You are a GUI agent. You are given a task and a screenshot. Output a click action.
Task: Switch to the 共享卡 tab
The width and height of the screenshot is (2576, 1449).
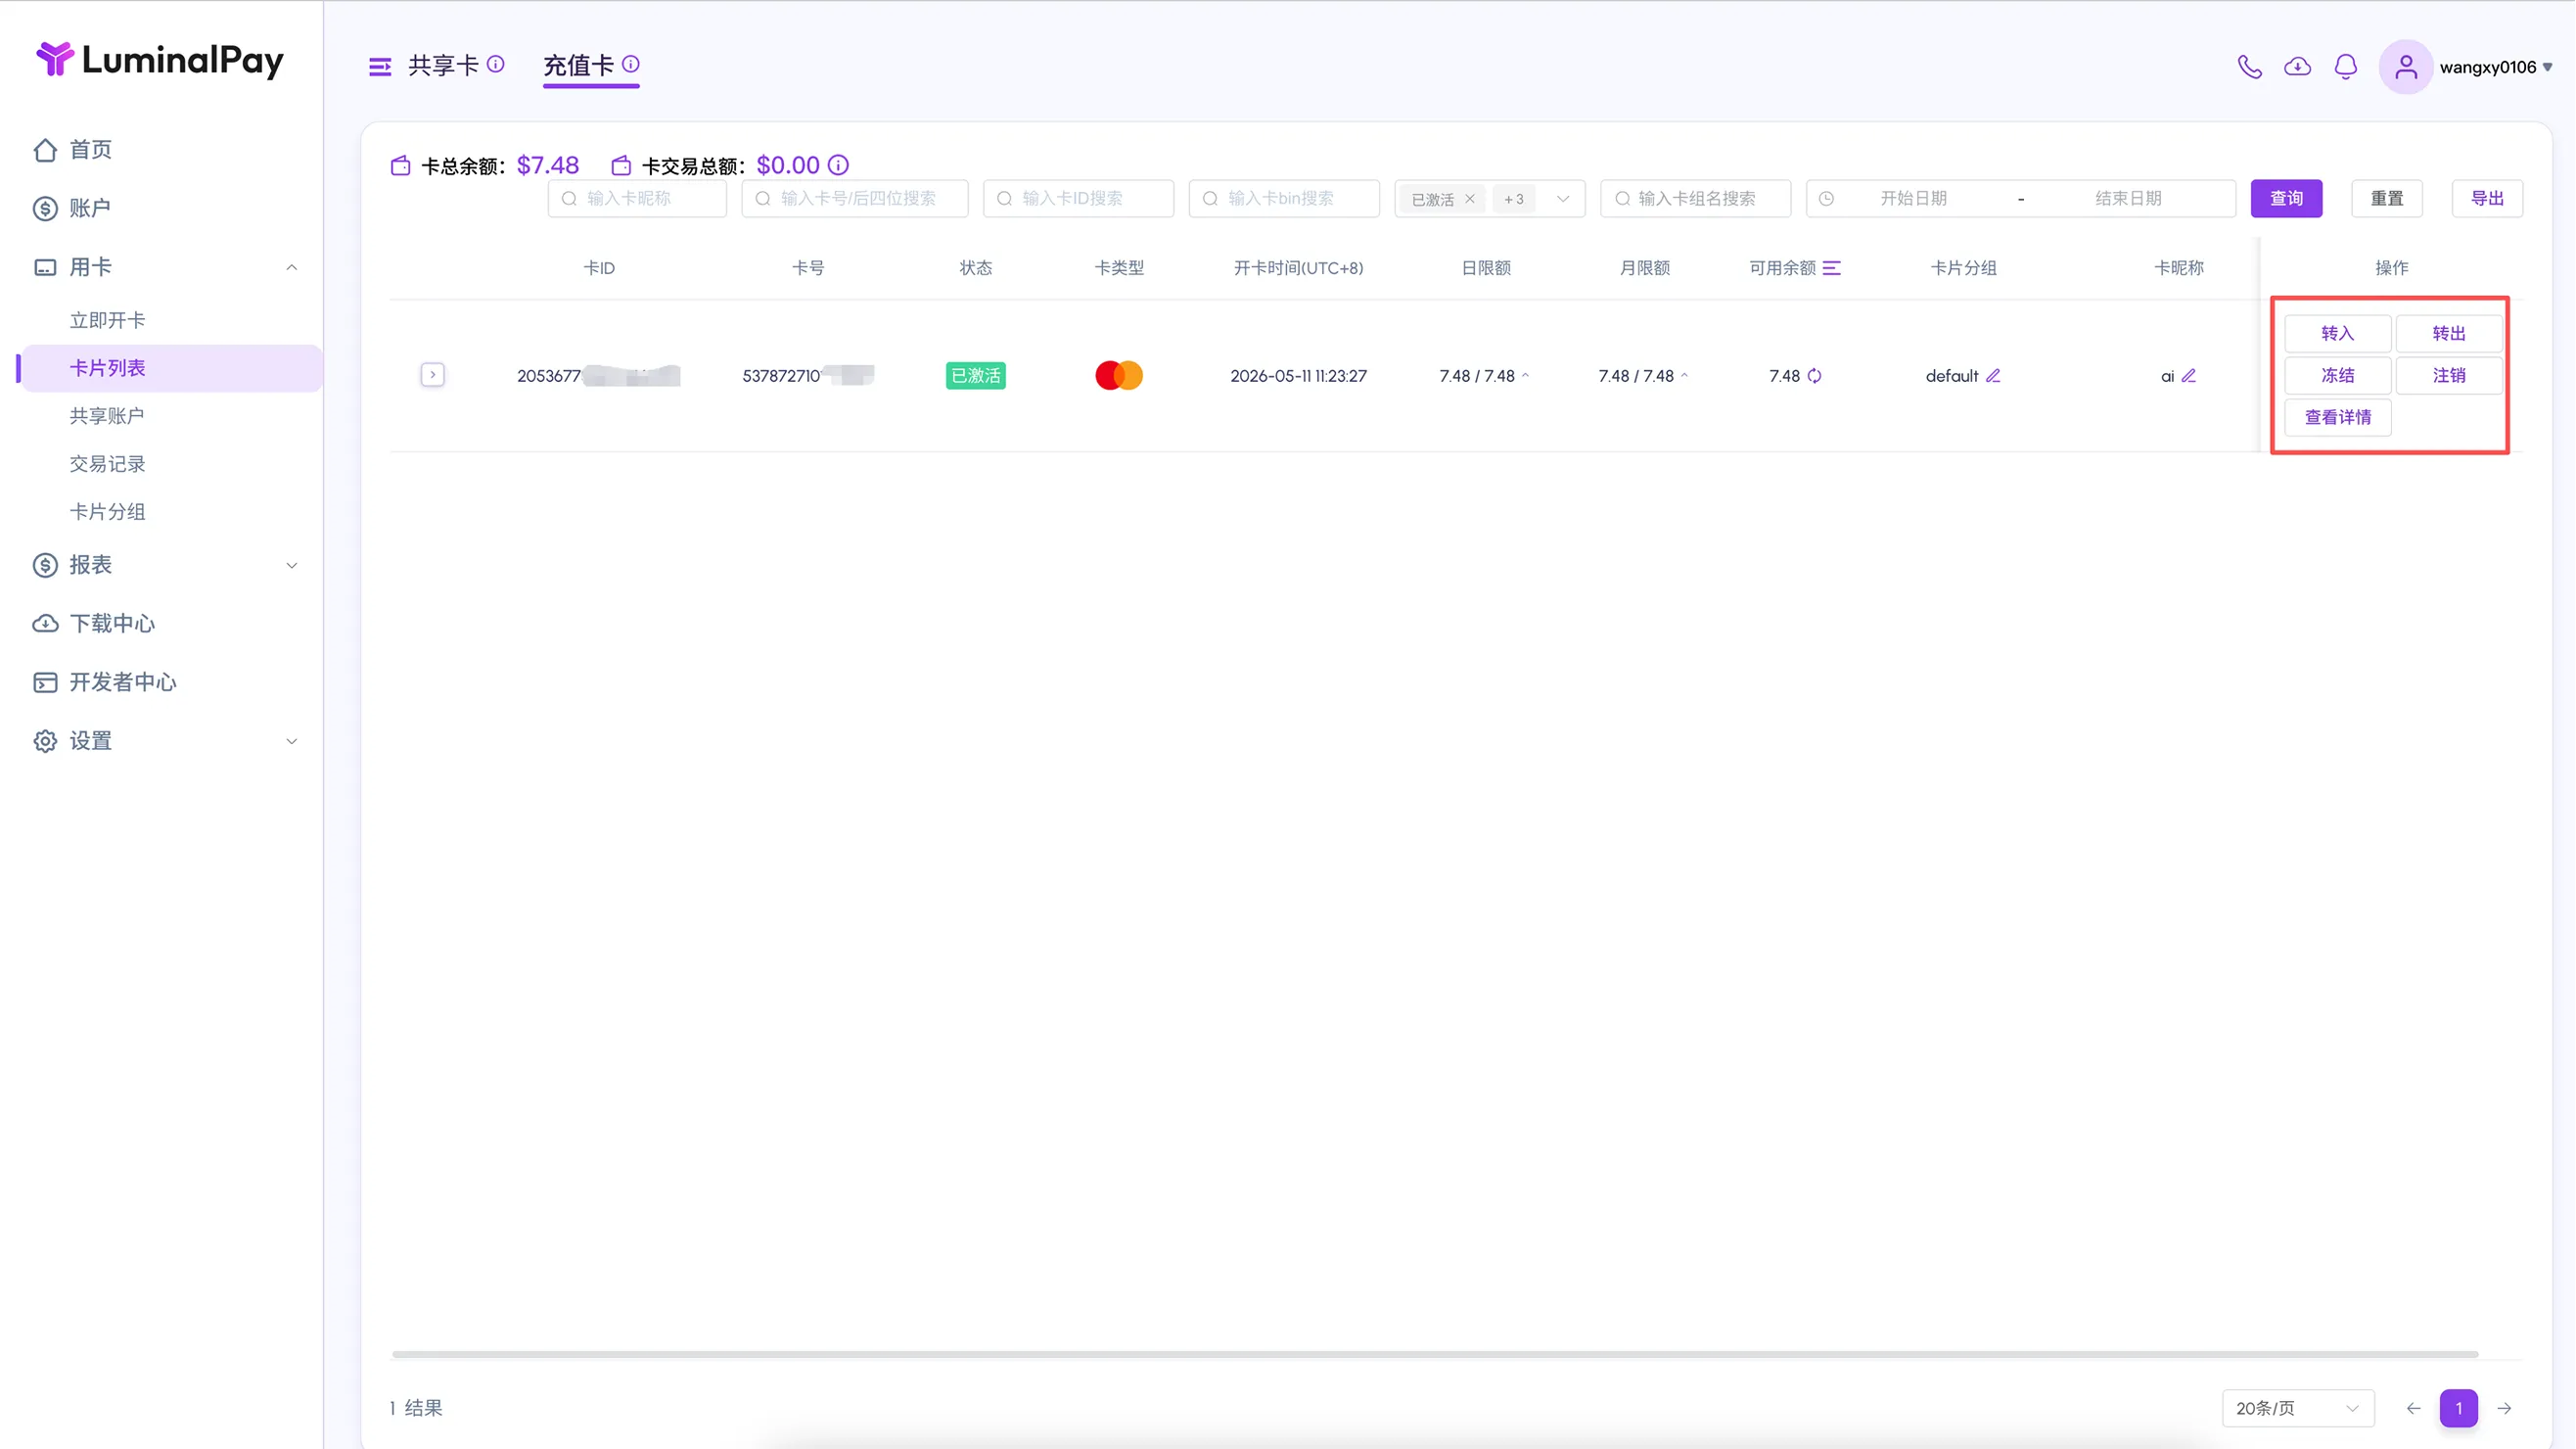(443, 66)
